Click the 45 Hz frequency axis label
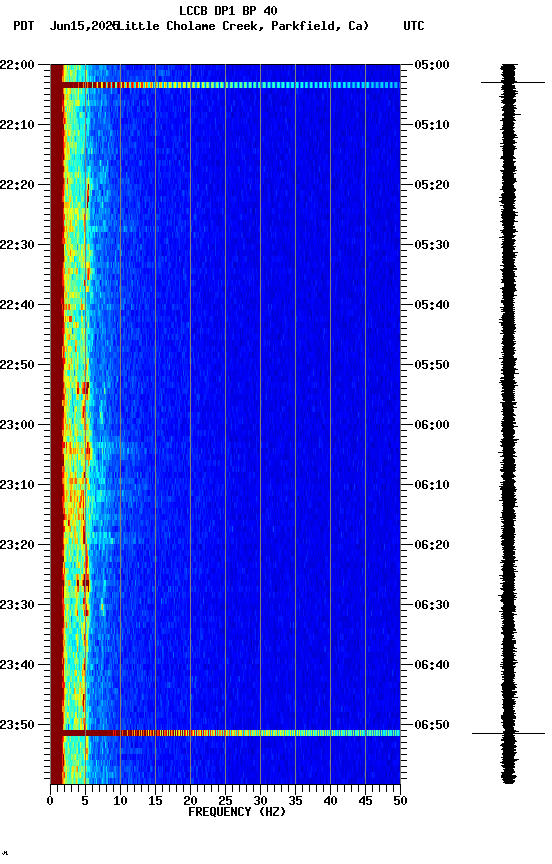Viewport: 552px width, 864px height. tap(365, 801)
